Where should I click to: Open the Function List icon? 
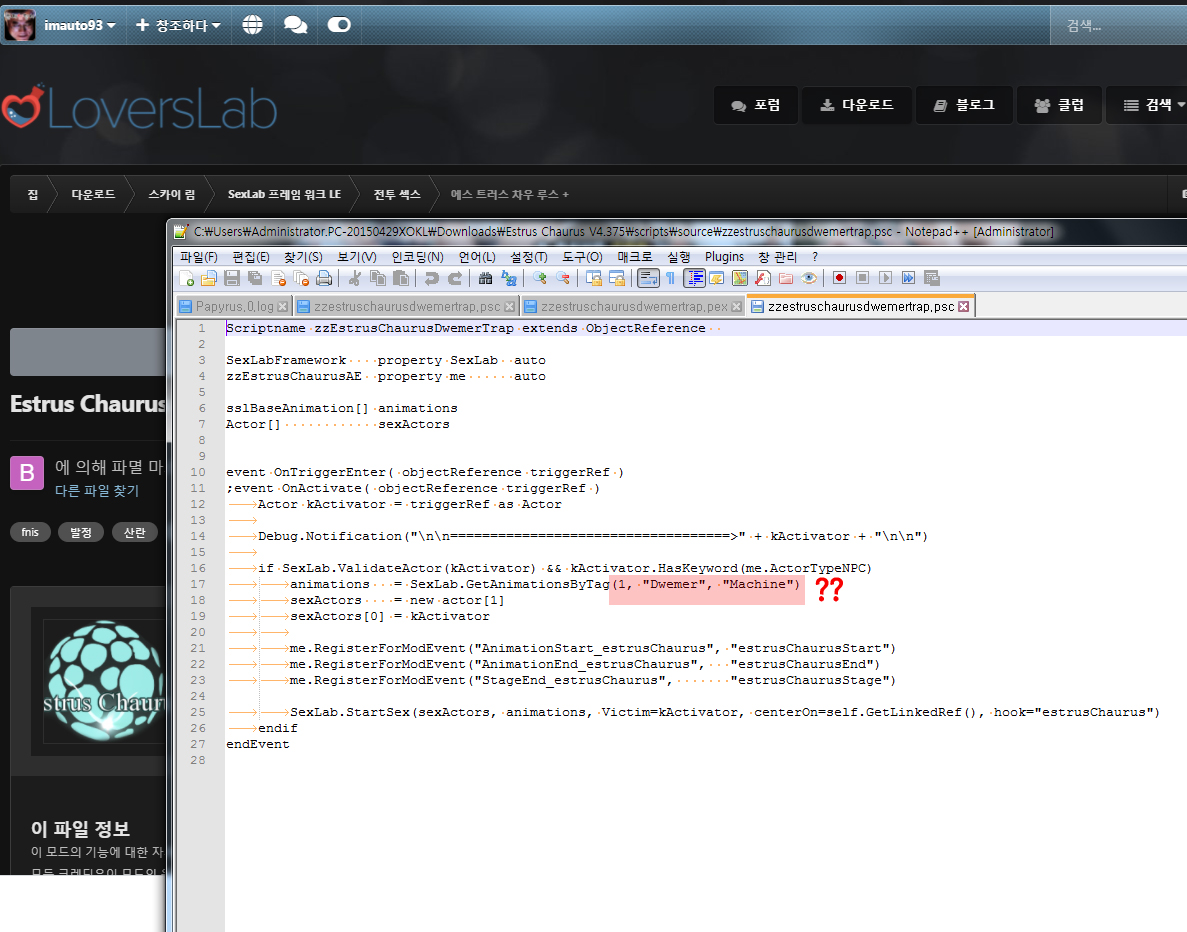coord(762,279)
